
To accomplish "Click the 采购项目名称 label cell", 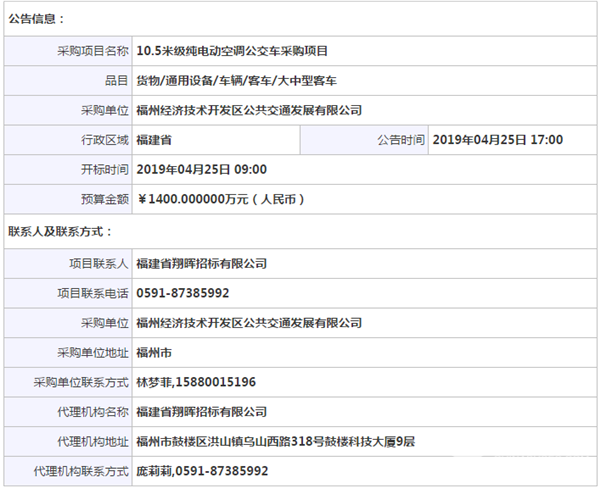I will 90,49.
